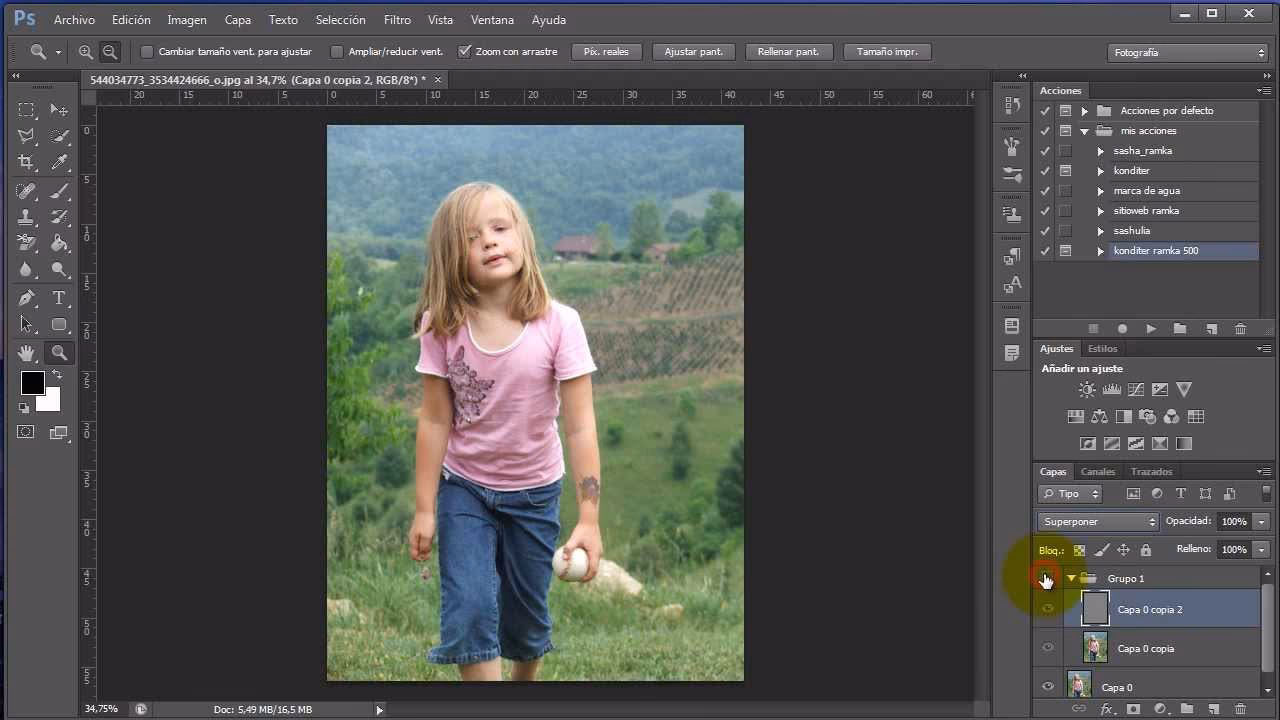The width and height of the screenshot is (1280, 720).
Task: Collapse the Grupo 1 layer group
Action: click(1071, 578)
